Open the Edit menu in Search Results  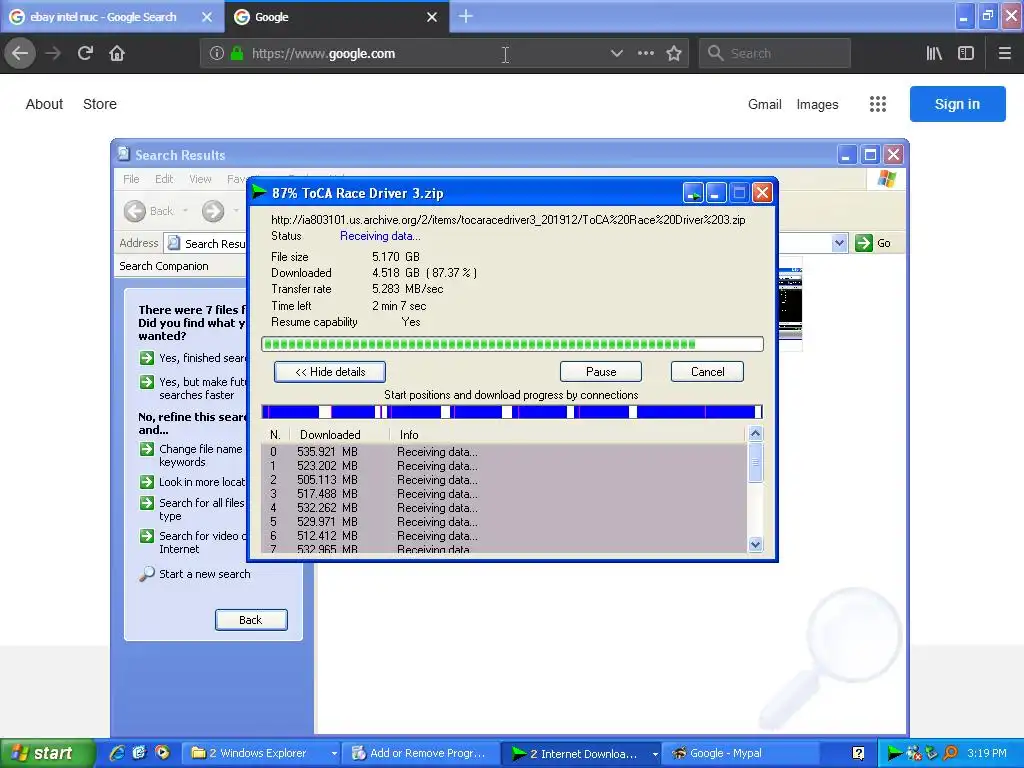click(x=164, y=179)
